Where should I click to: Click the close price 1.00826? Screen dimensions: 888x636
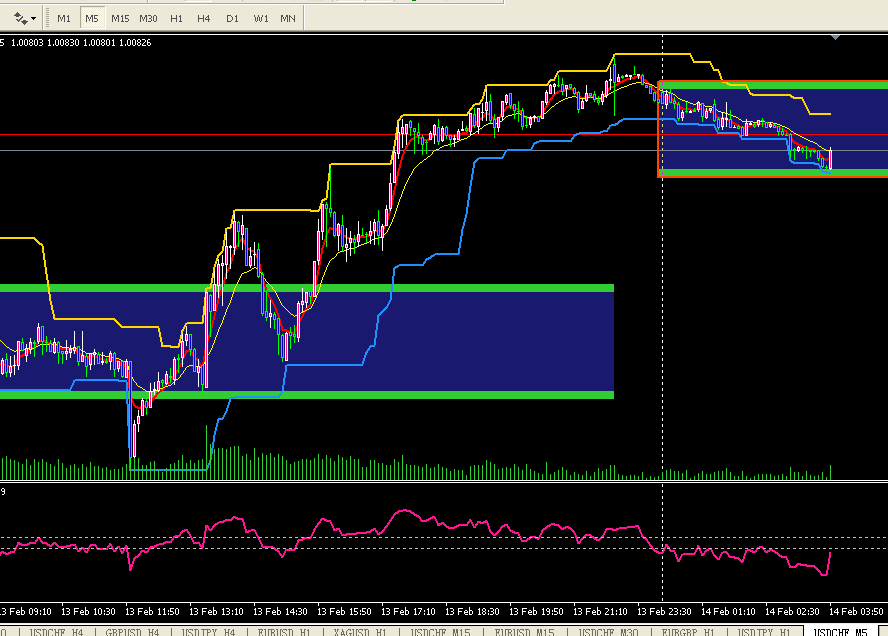[135, 42]
